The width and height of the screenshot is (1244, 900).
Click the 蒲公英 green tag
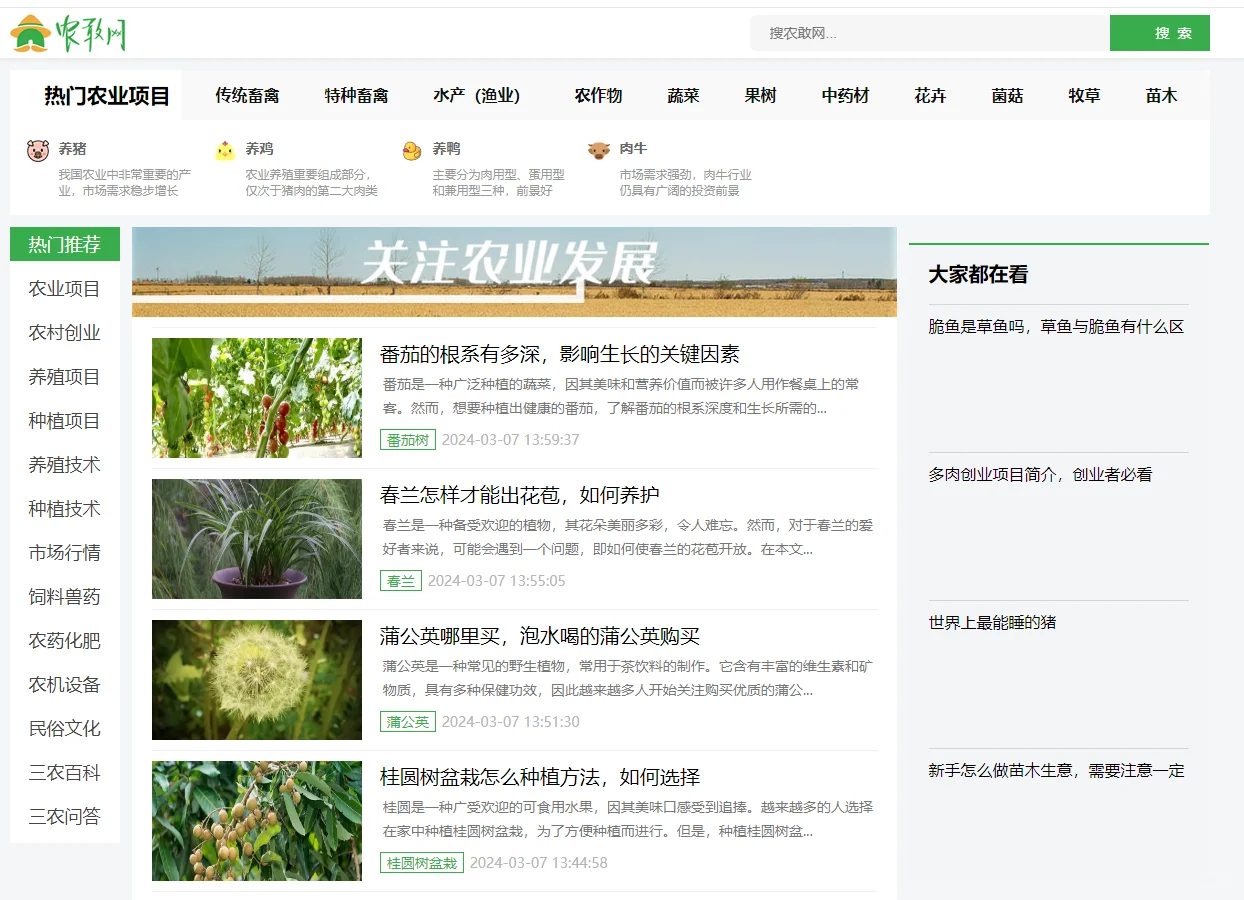(407, 721)
